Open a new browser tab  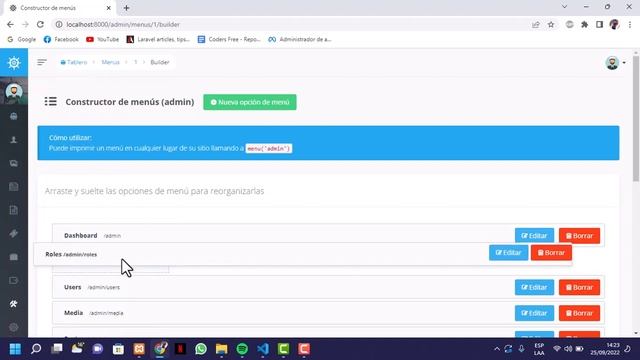coord(127,8)
